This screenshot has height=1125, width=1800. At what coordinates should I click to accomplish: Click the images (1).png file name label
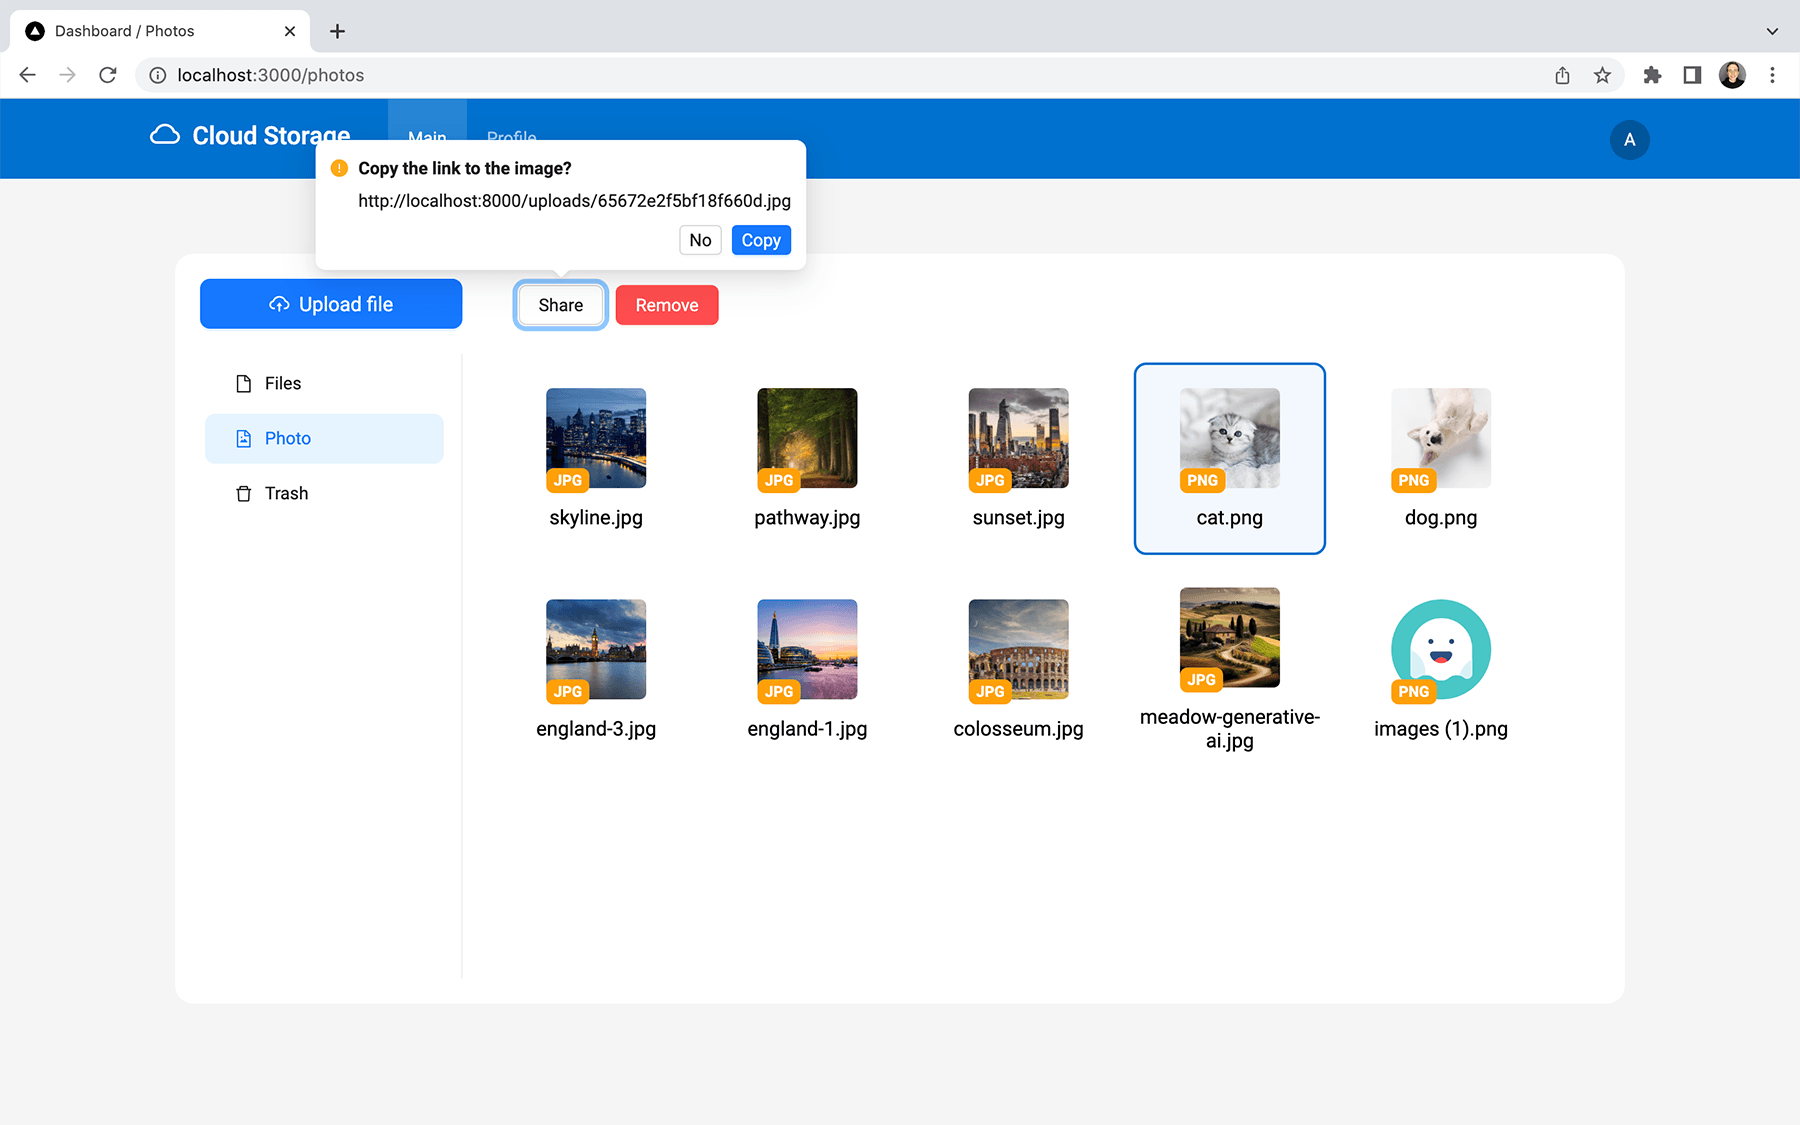point(1441,729)
